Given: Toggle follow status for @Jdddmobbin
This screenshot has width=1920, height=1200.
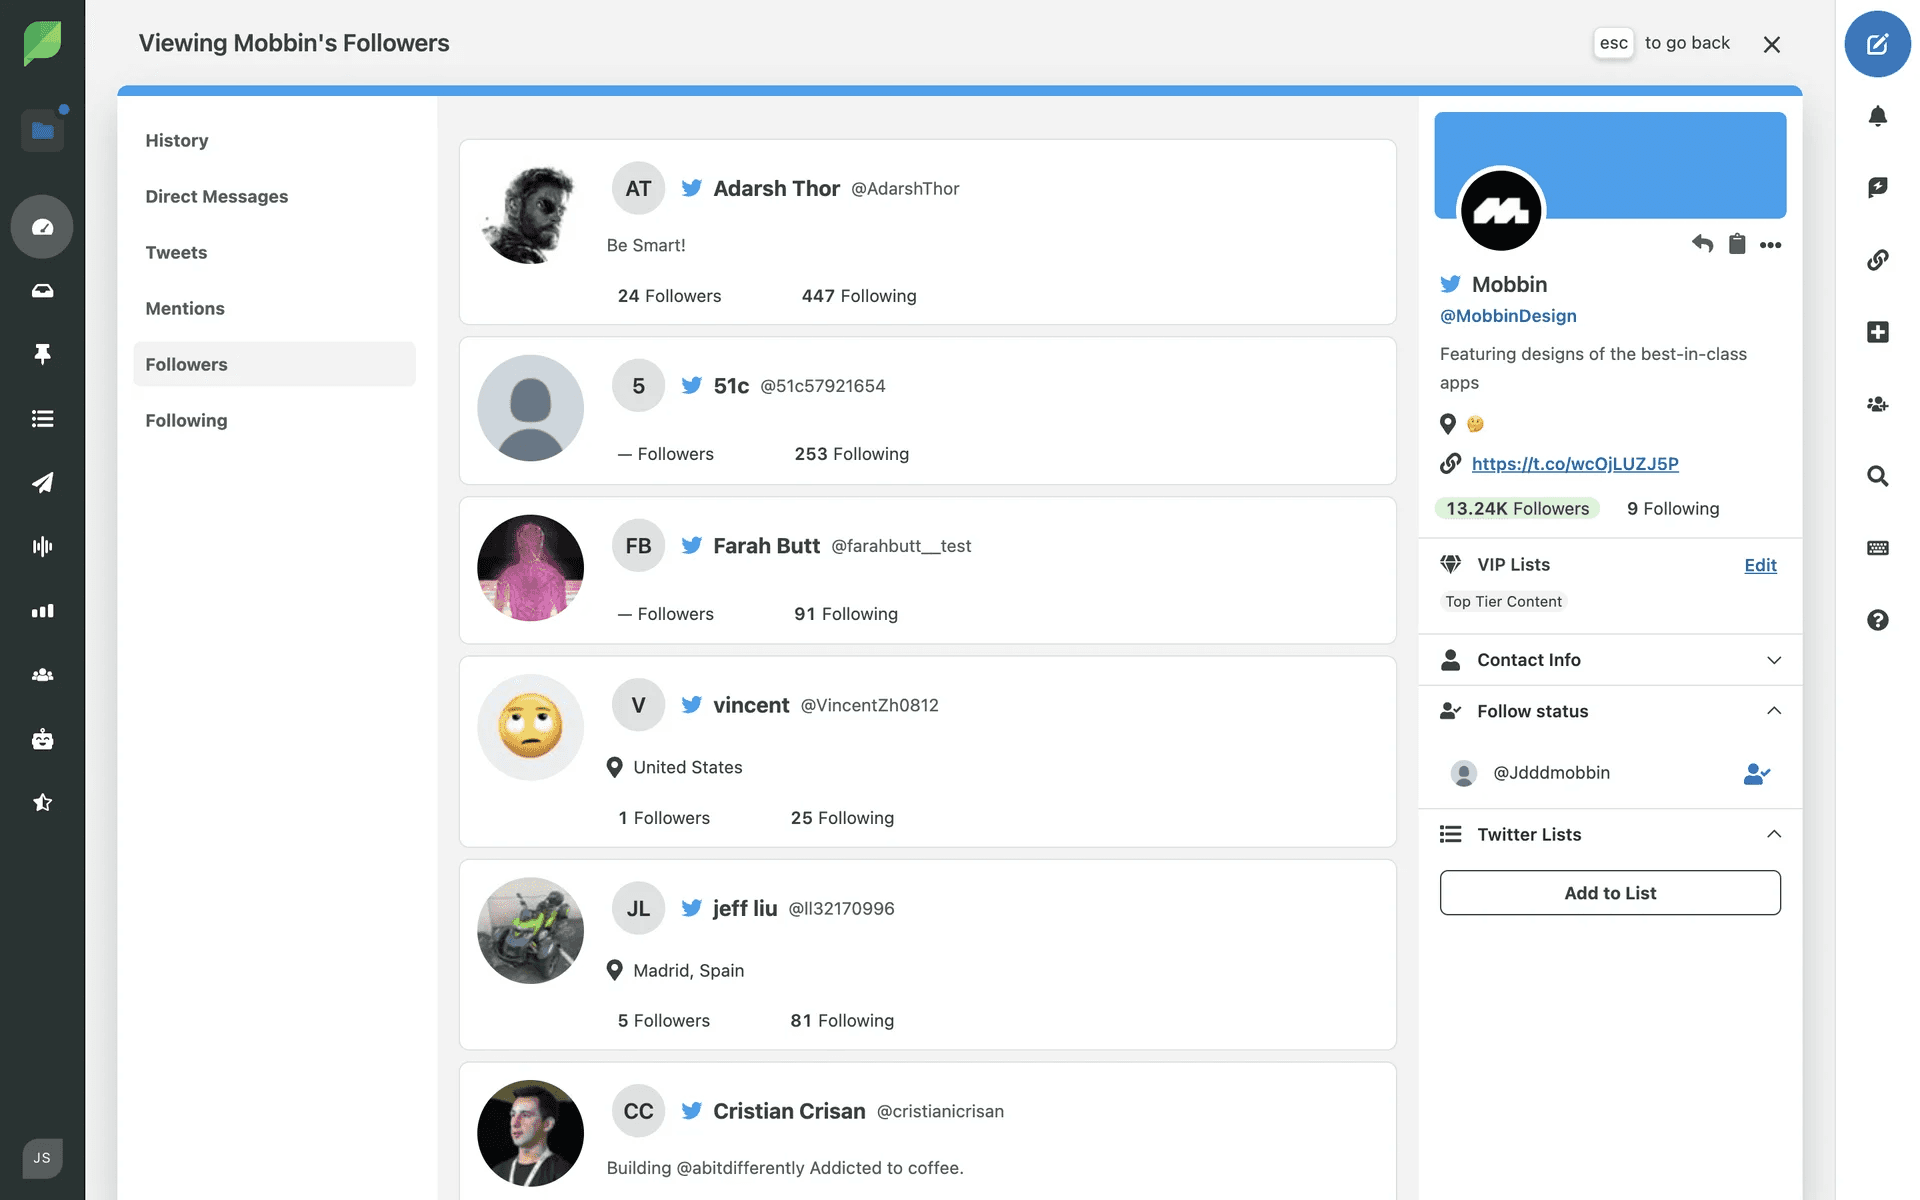Looking at the screenshot, I should coord(1756,773).
